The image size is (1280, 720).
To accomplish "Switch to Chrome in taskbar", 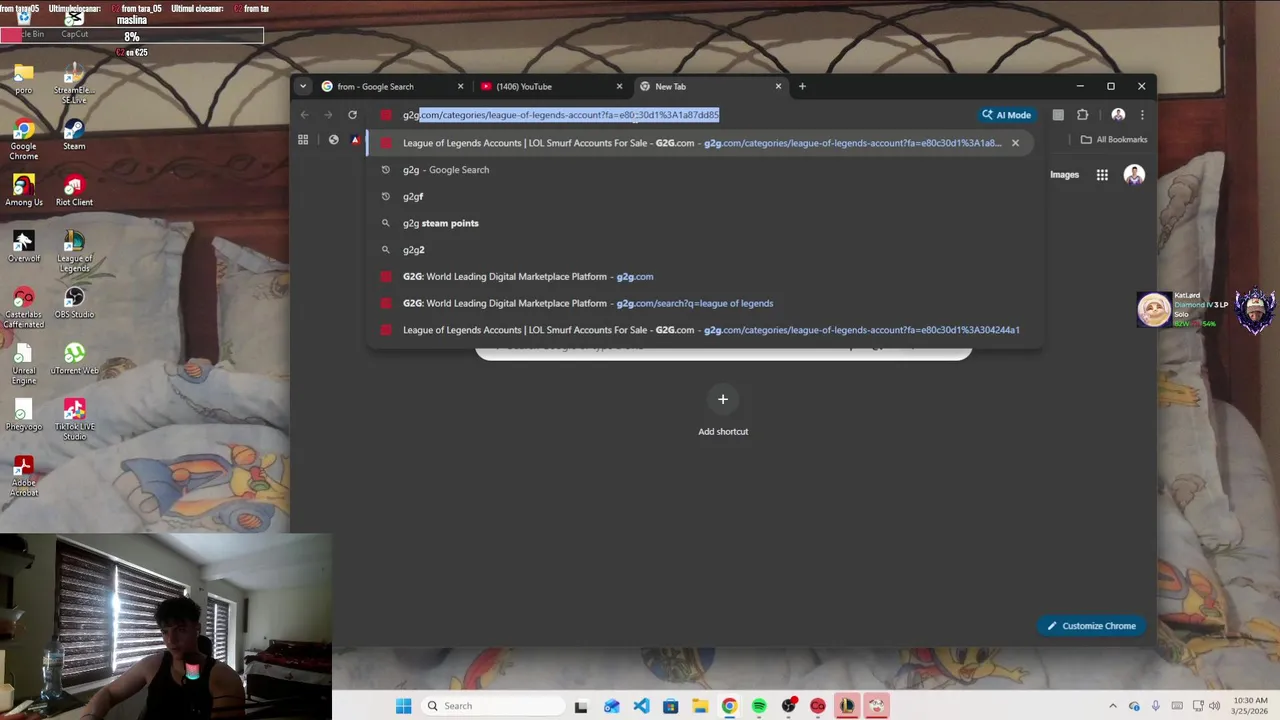I will 729,706.
